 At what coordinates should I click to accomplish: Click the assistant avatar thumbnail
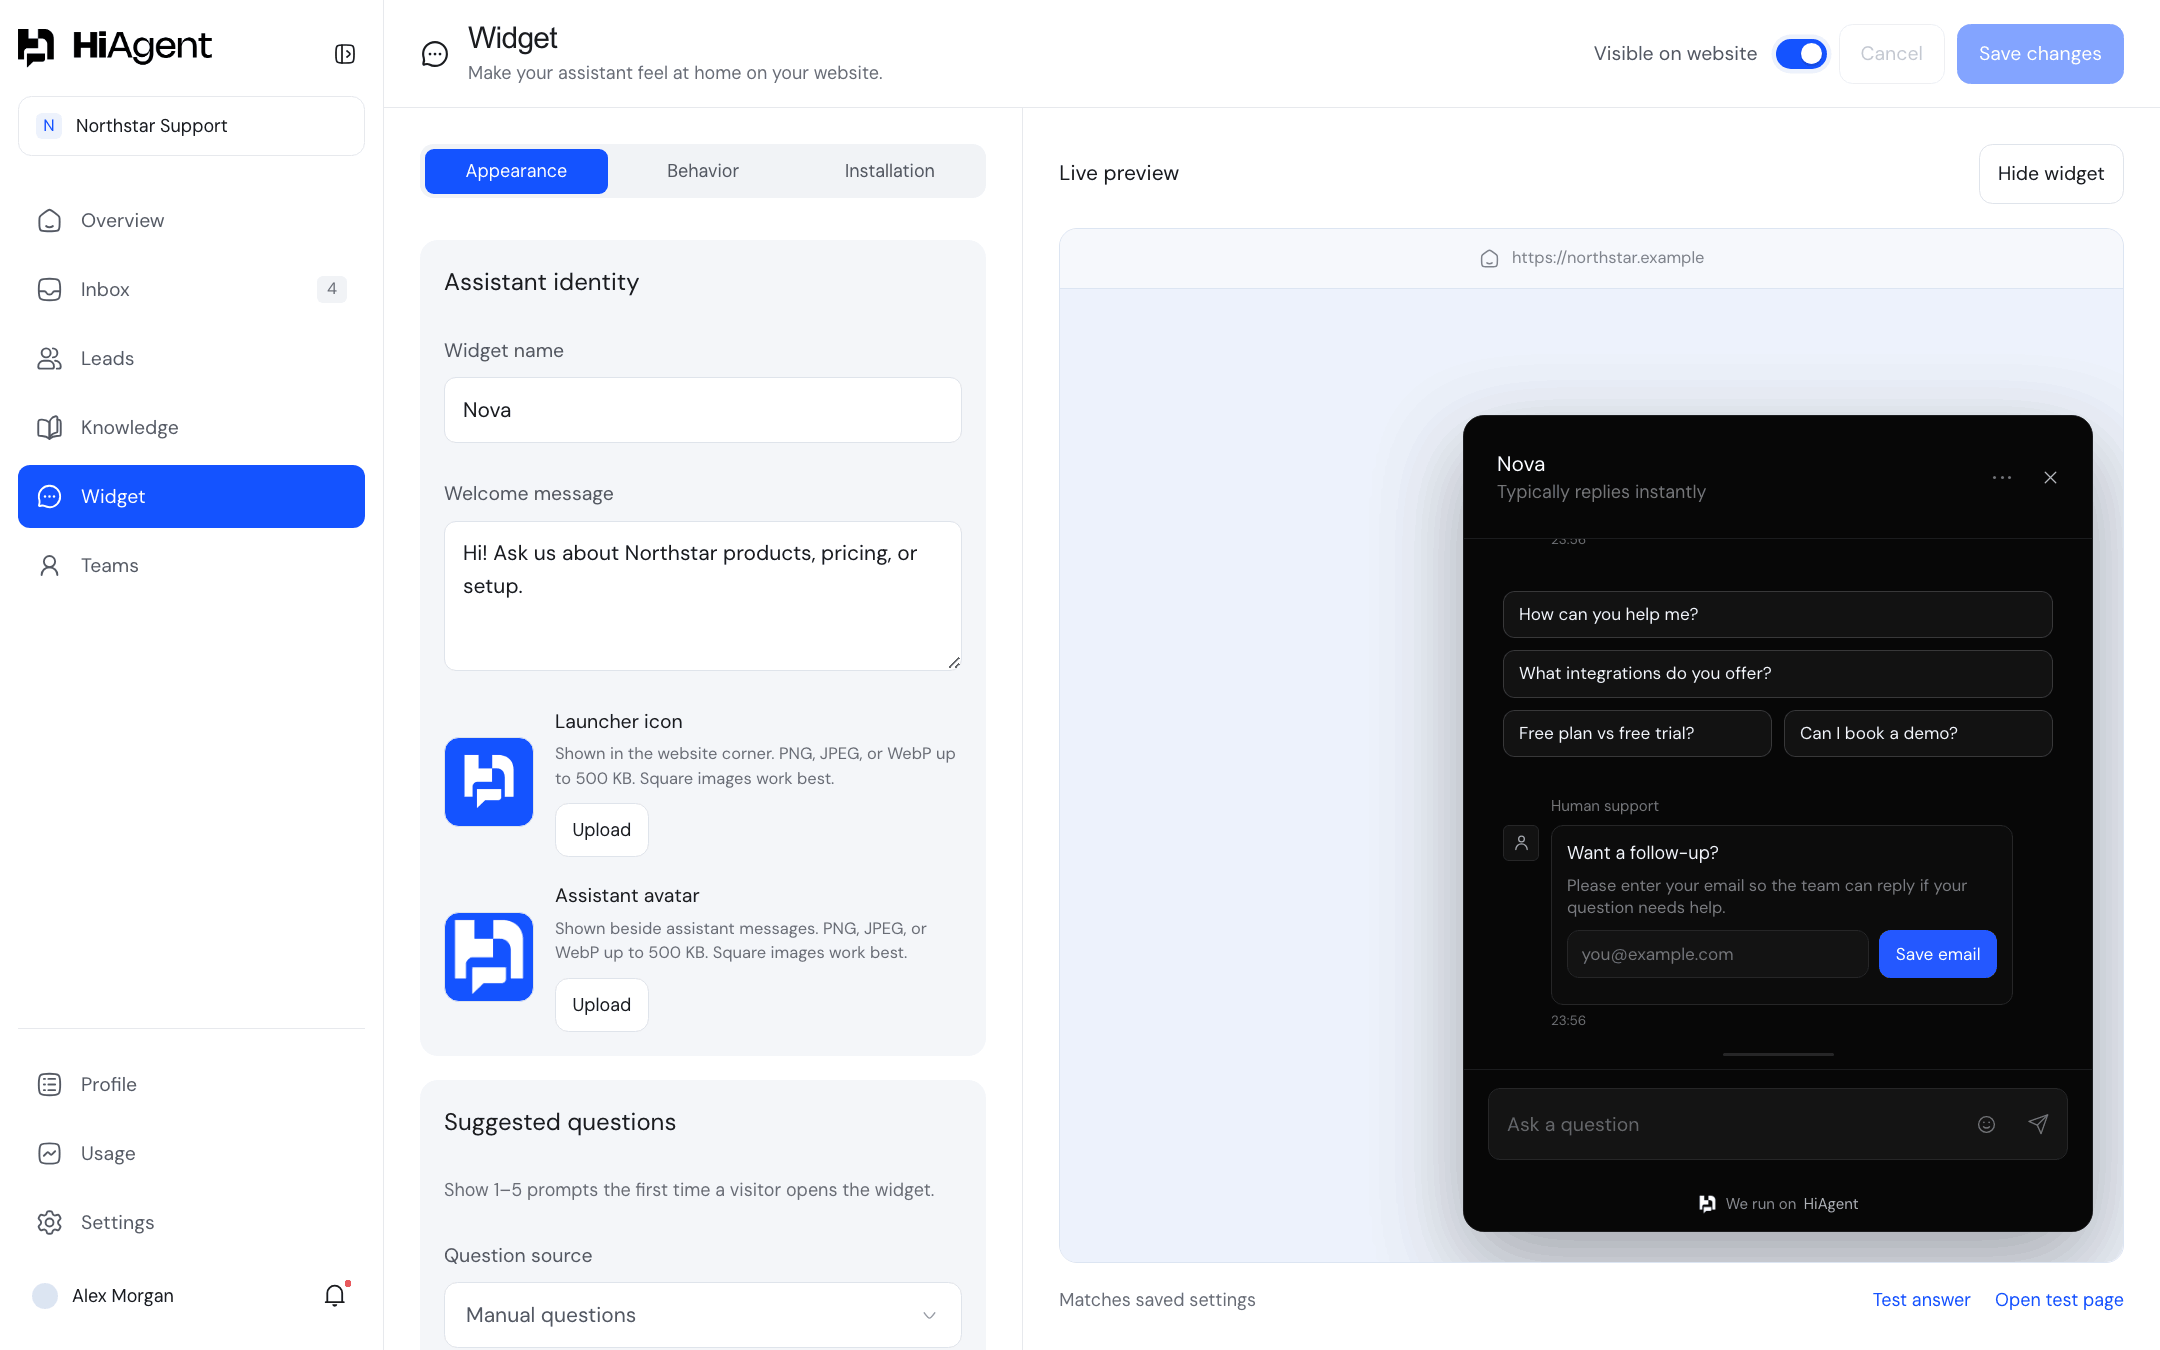[x=489, y=957]
